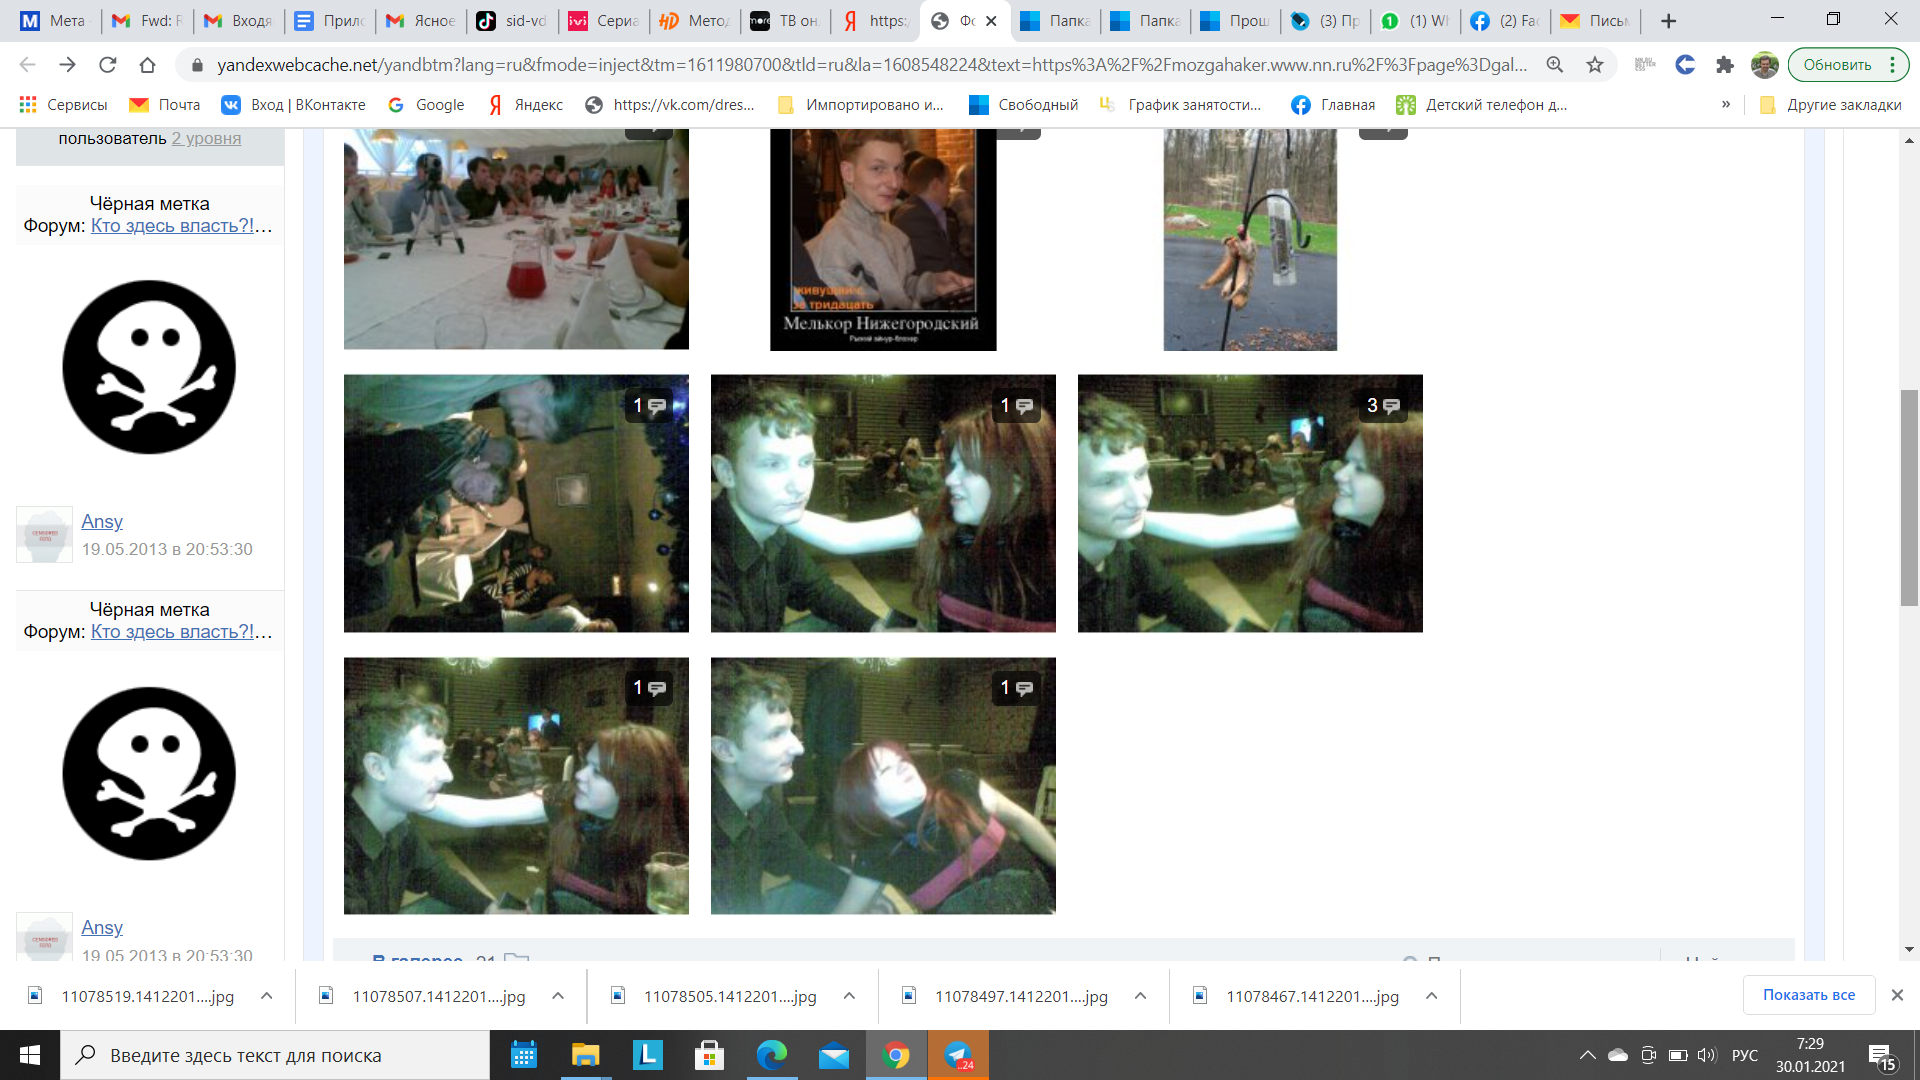The width and height of the screenshot is (1920, 1080).
Task: Click the Показать все button
Action: click(1808, 995)
